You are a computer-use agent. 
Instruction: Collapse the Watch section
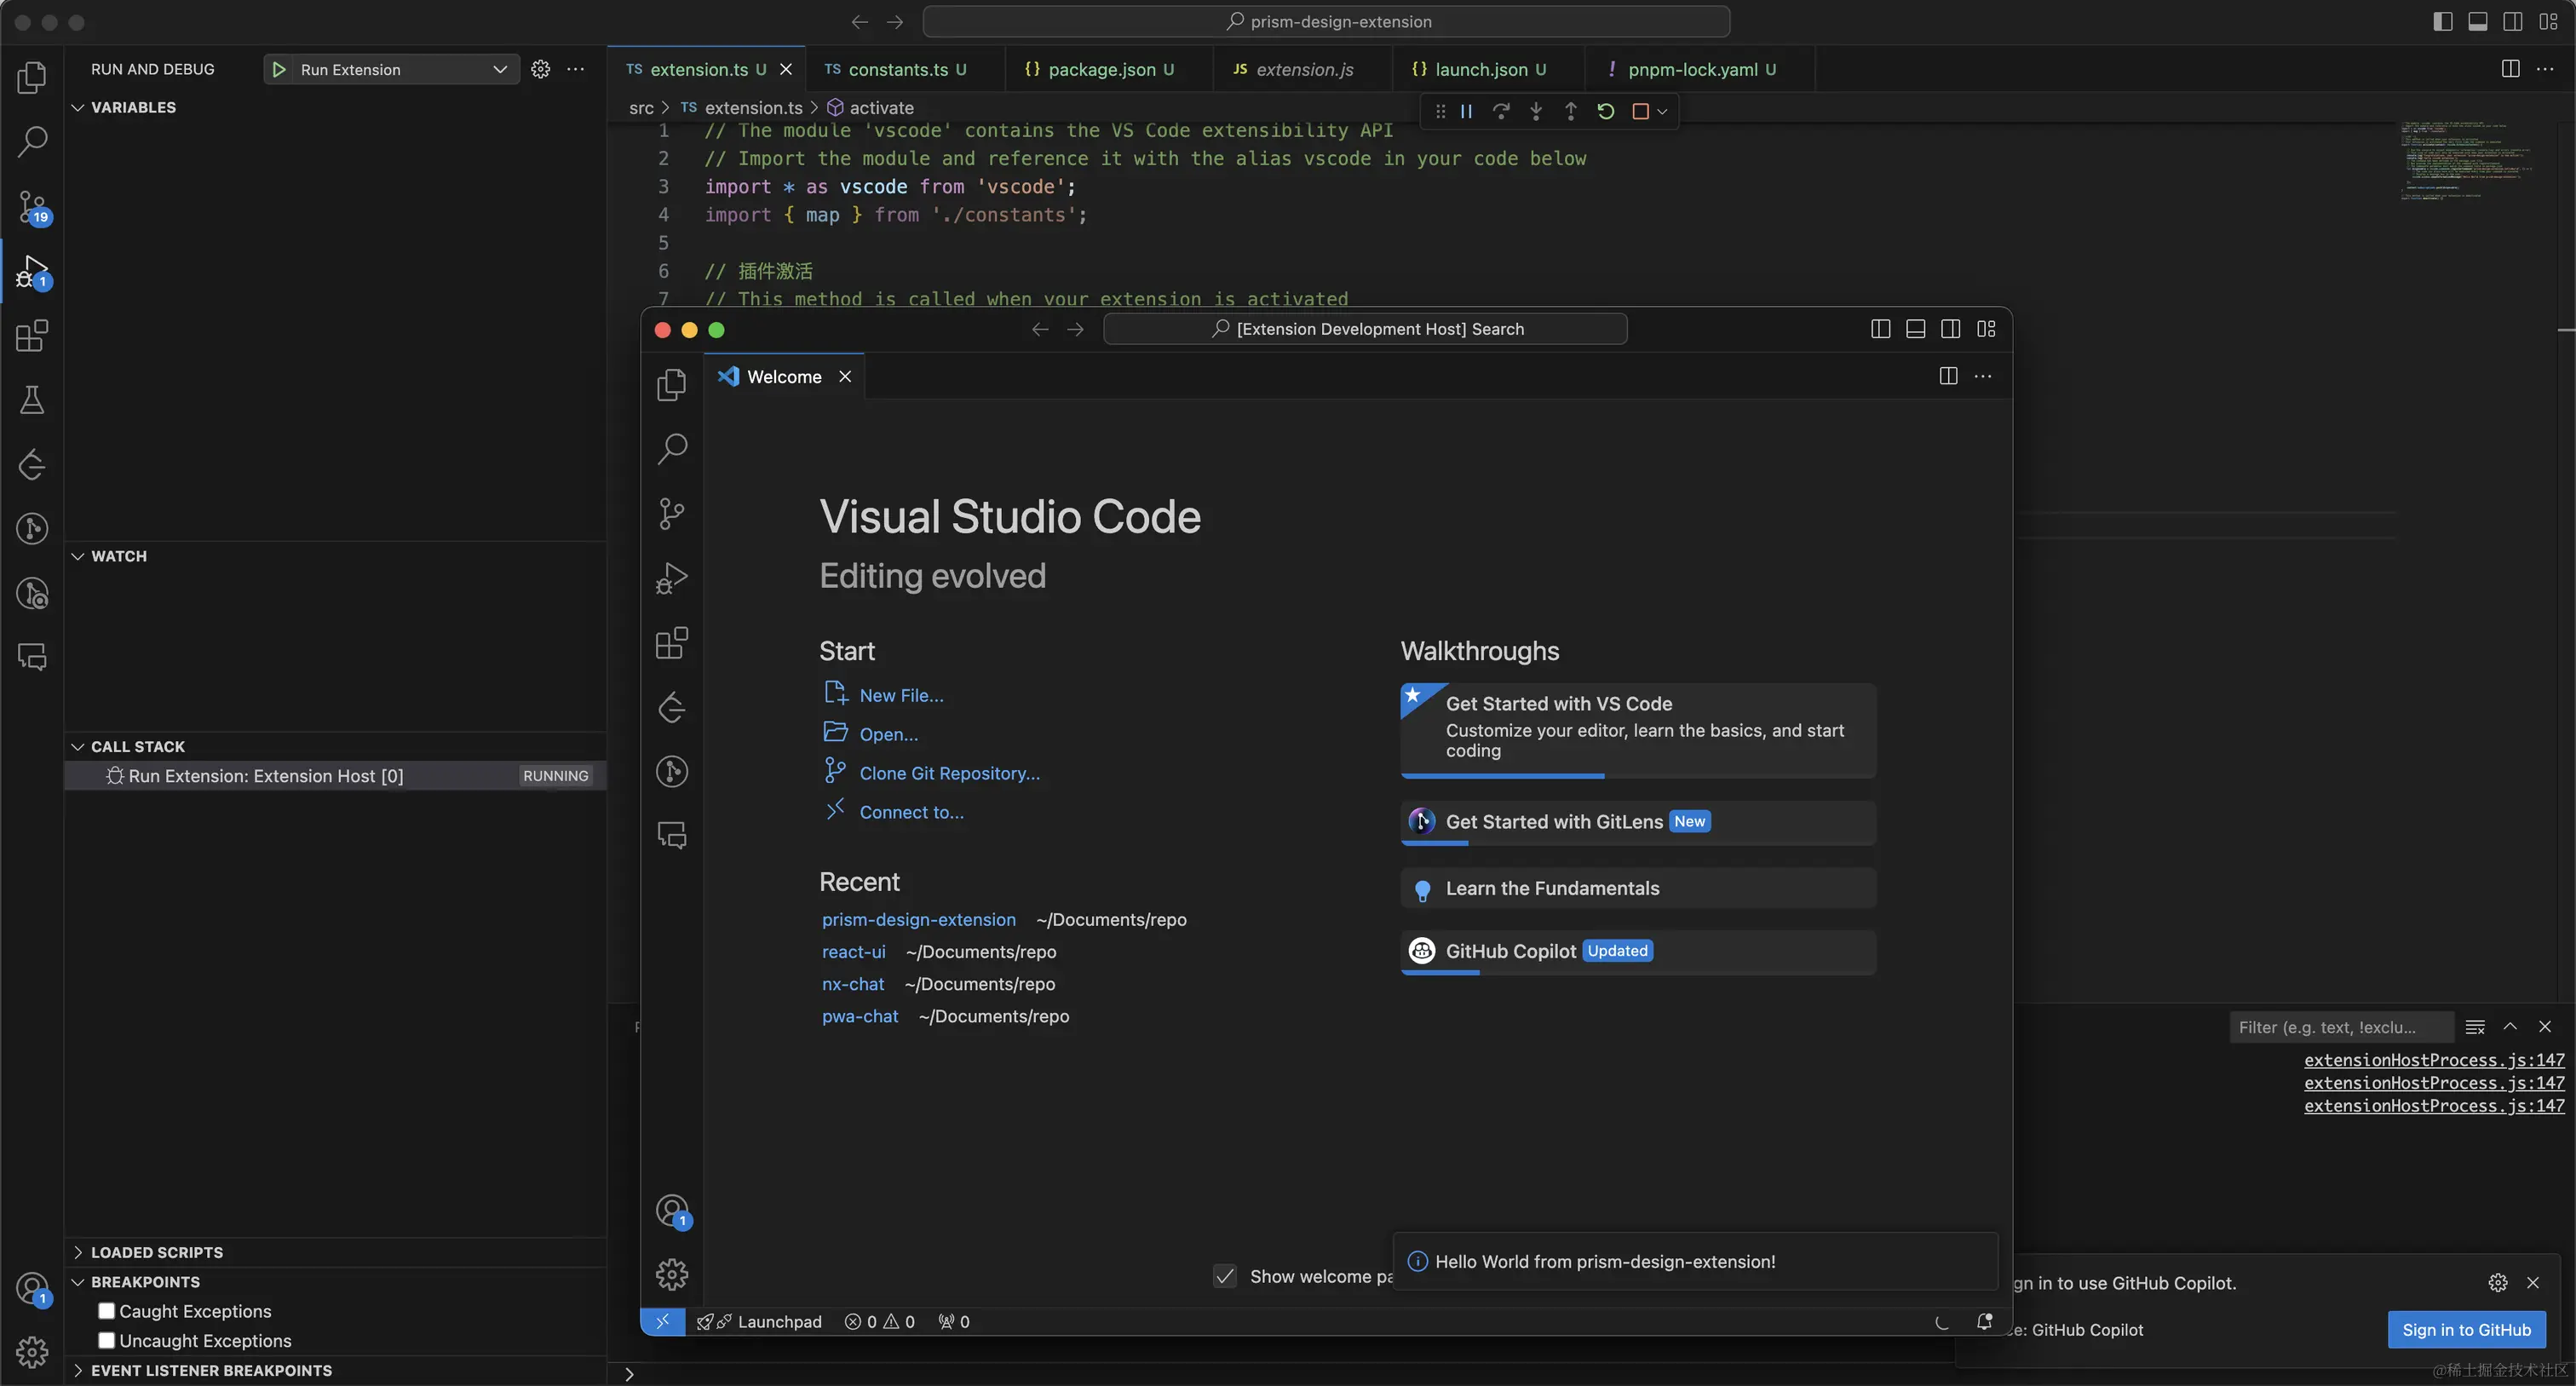118,556
